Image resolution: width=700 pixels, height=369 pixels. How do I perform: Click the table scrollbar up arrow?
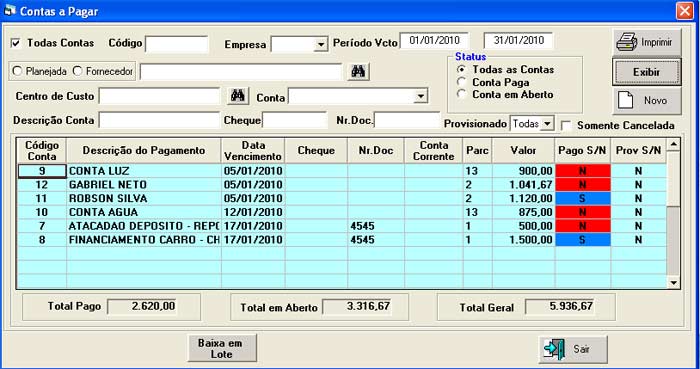(x=673, y=144)
